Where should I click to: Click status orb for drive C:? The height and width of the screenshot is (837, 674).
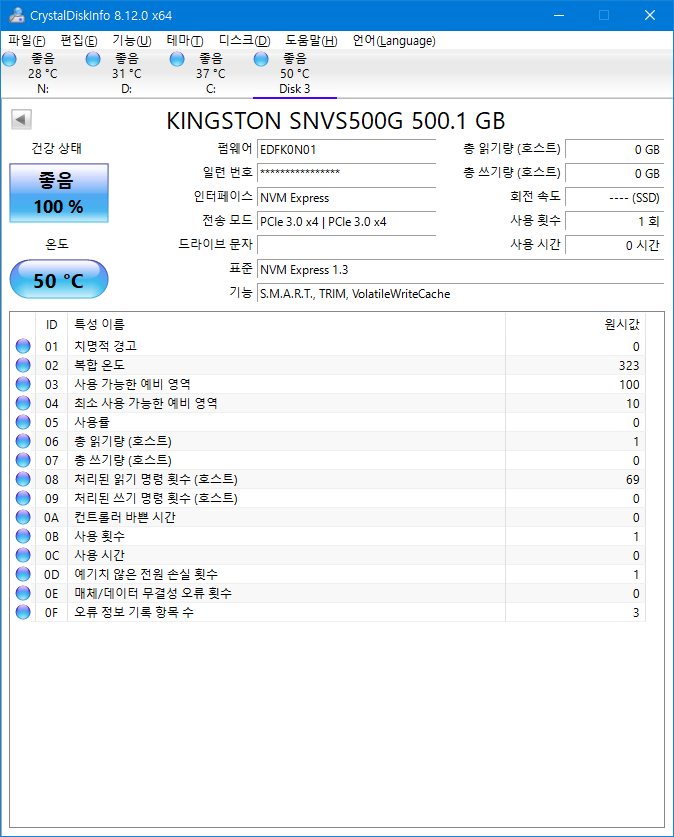(177, 59)
